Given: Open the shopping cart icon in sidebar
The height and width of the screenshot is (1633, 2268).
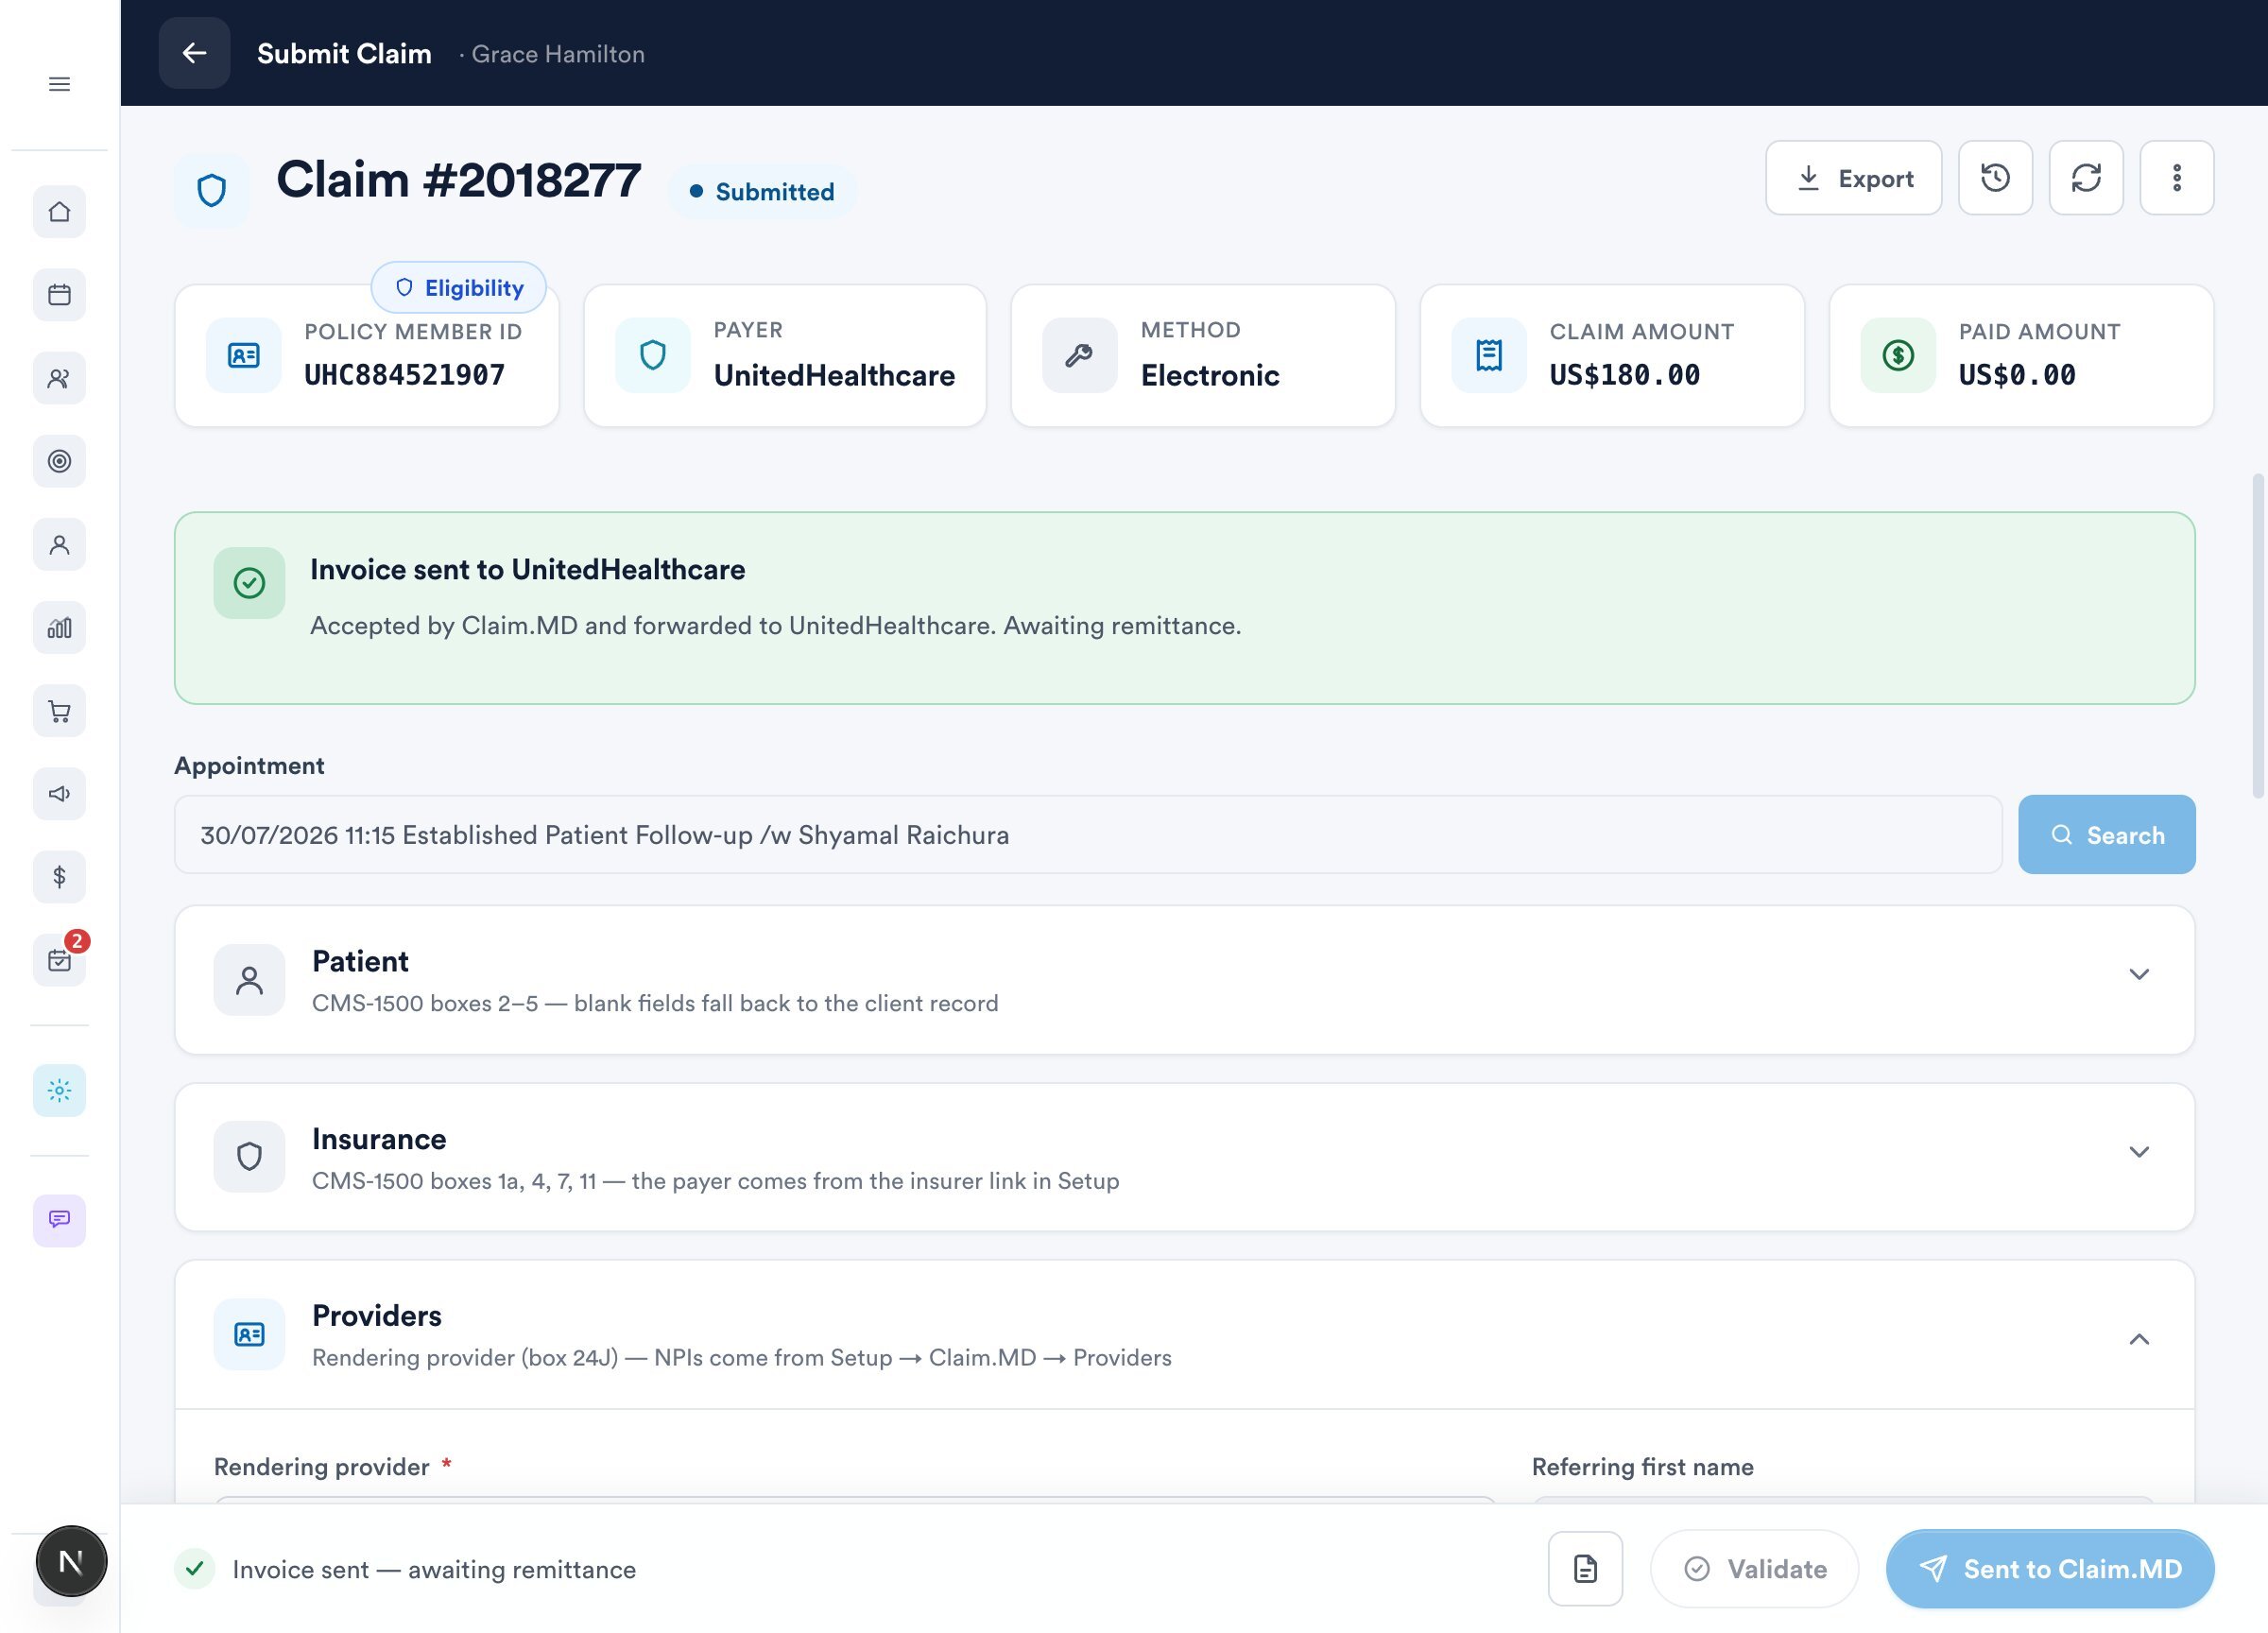Looking at the screenshot, I should click(59, 711).
